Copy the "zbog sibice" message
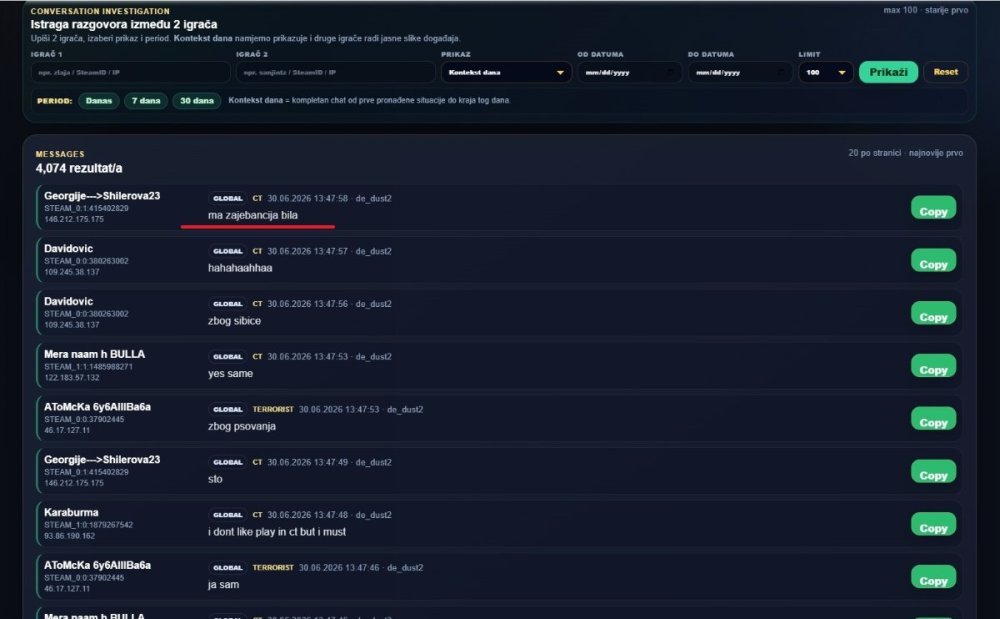 pos(933,314)
